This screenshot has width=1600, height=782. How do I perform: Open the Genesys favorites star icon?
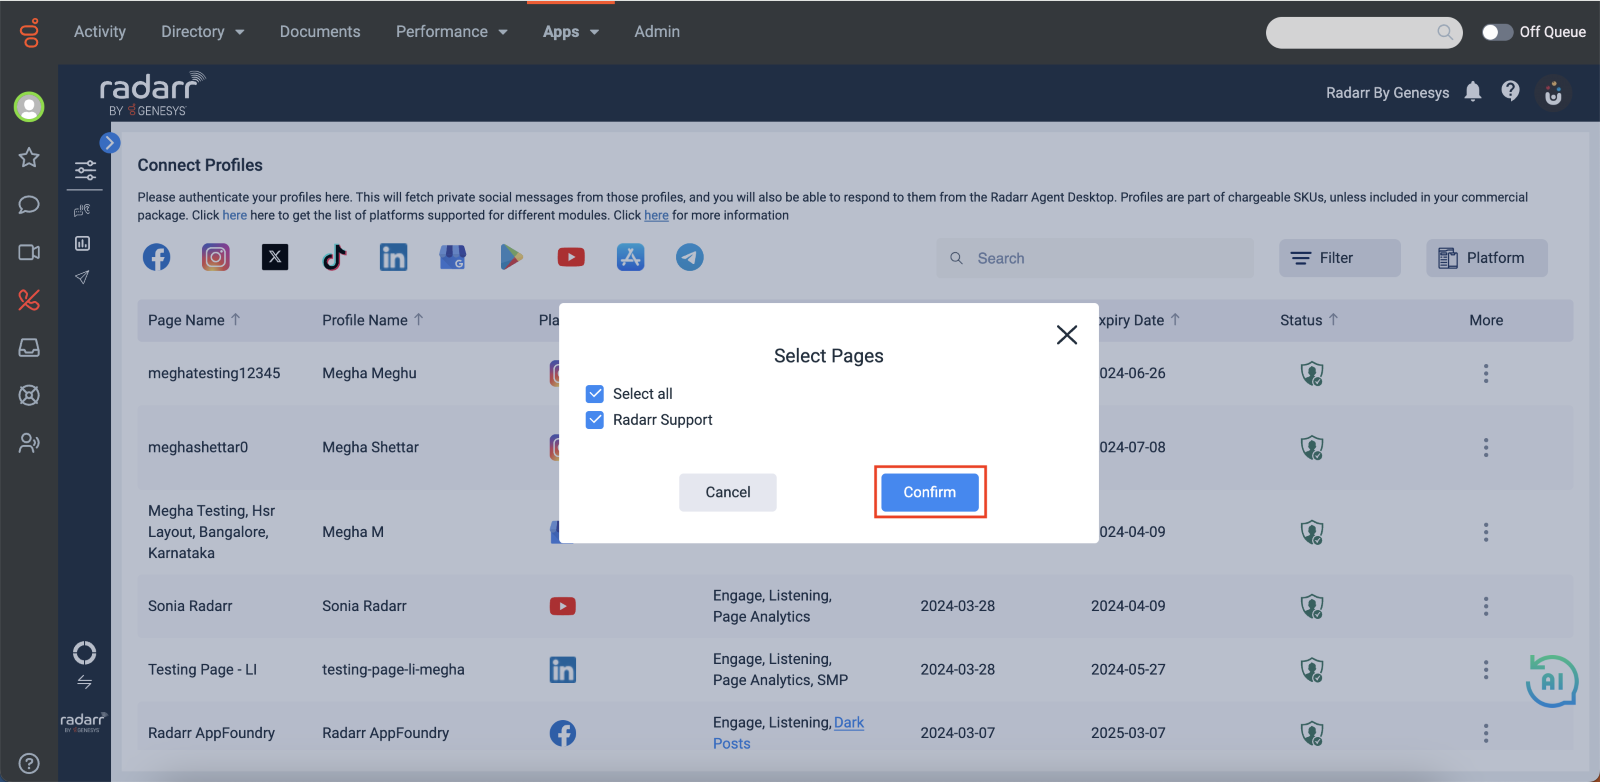click(29, 157)
